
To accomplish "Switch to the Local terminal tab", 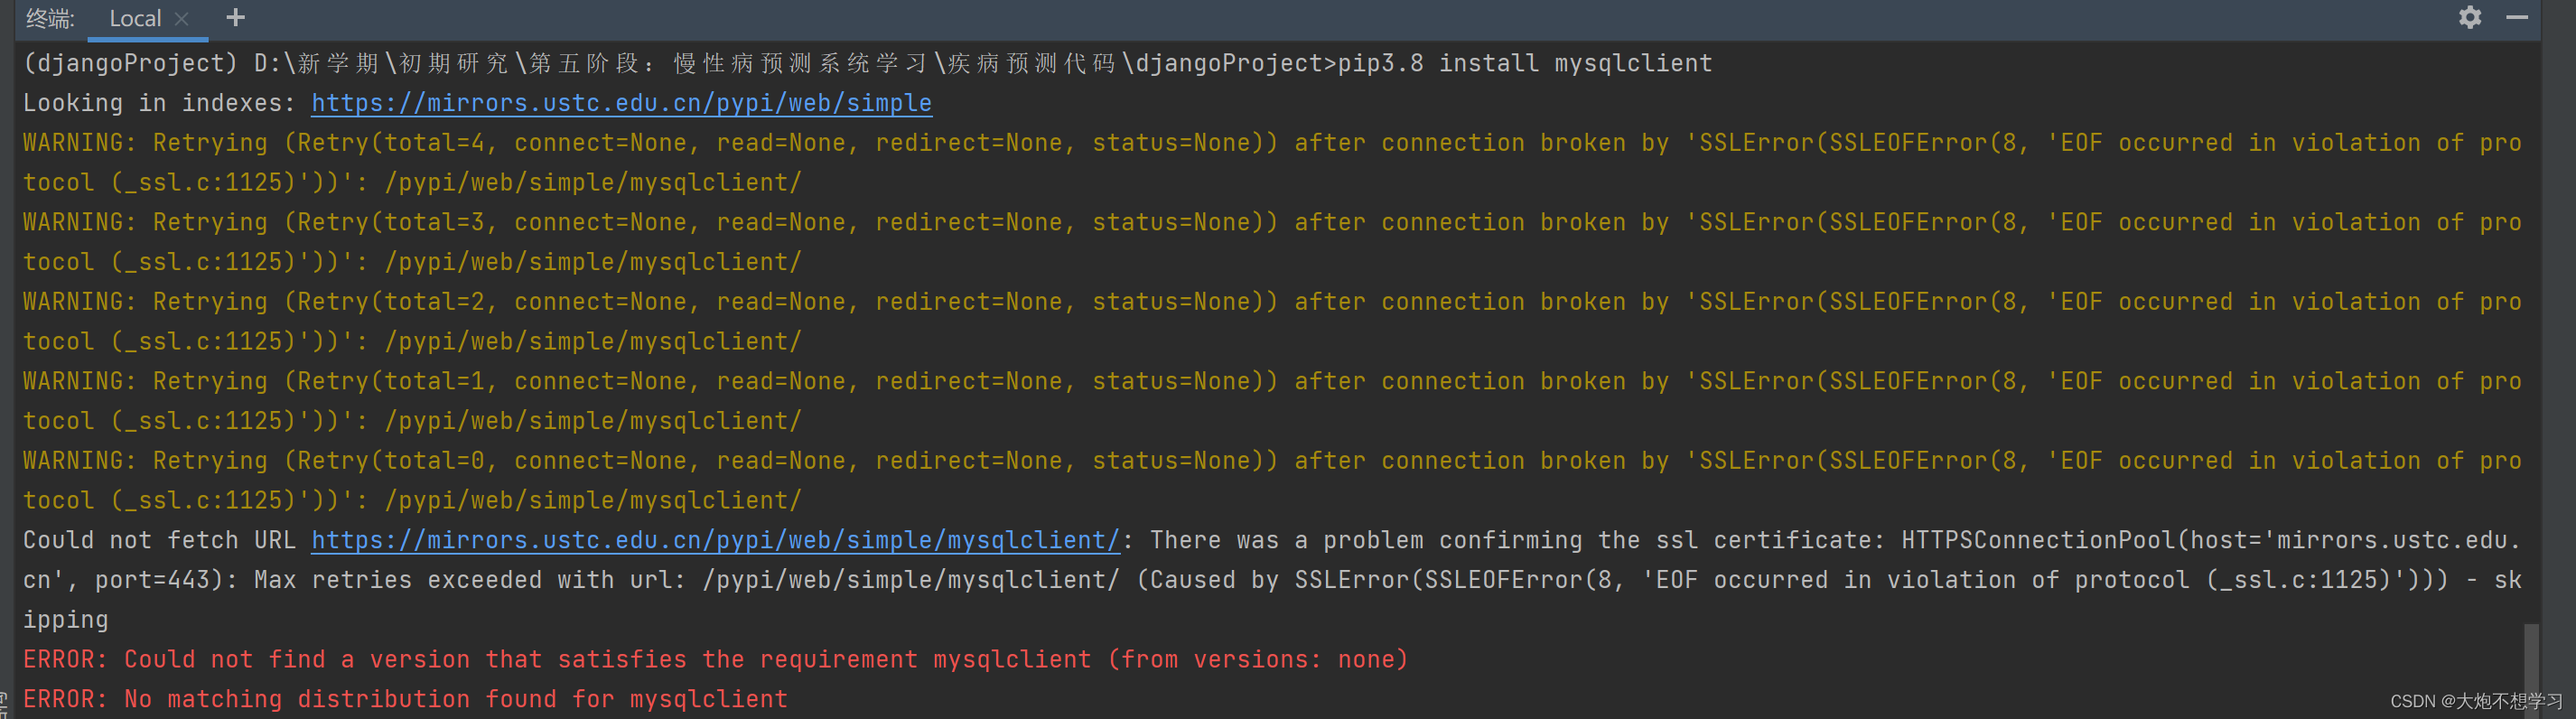I will [x=135, y=18].
